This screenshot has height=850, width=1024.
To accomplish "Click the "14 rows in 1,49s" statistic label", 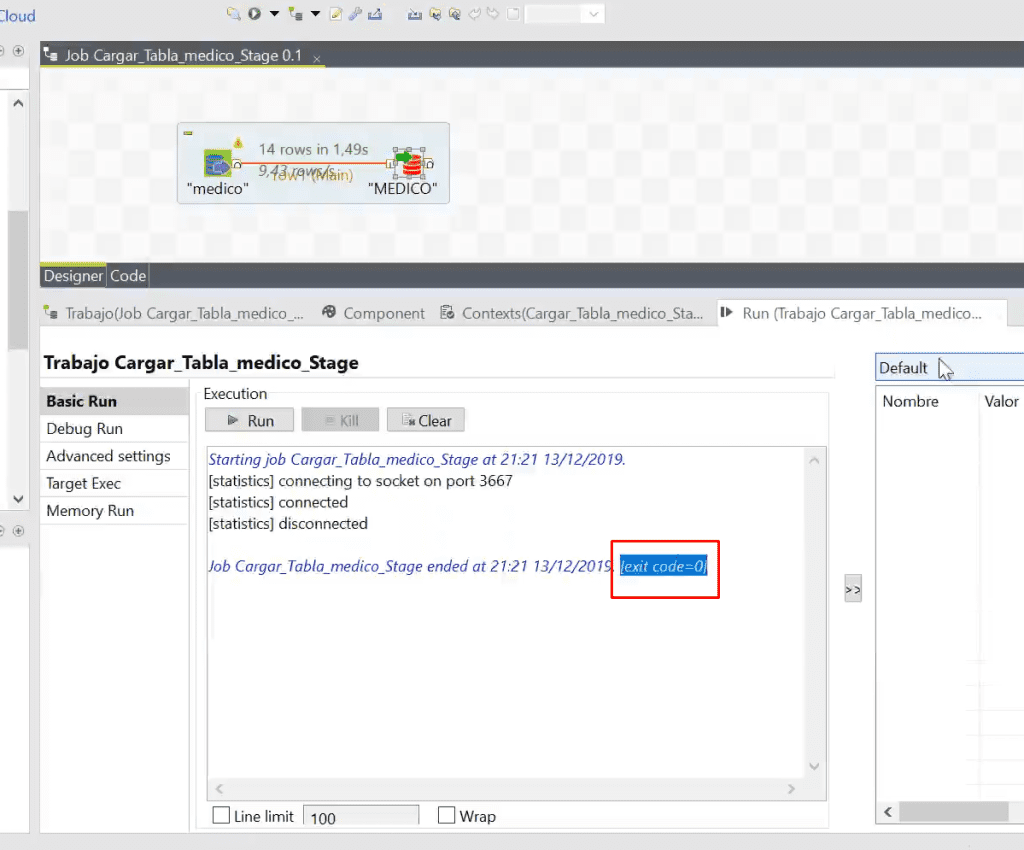I will tap(313, 150).
